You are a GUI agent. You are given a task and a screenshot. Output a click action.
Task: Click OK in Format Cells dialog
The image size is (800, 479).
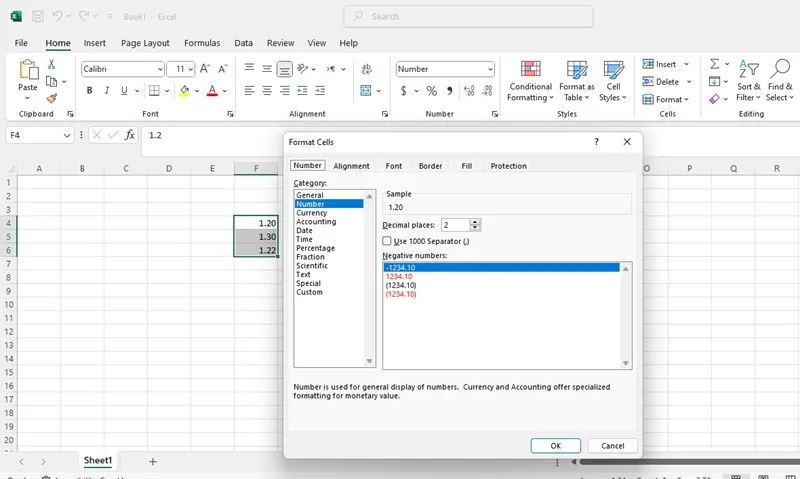pos(556,445)
